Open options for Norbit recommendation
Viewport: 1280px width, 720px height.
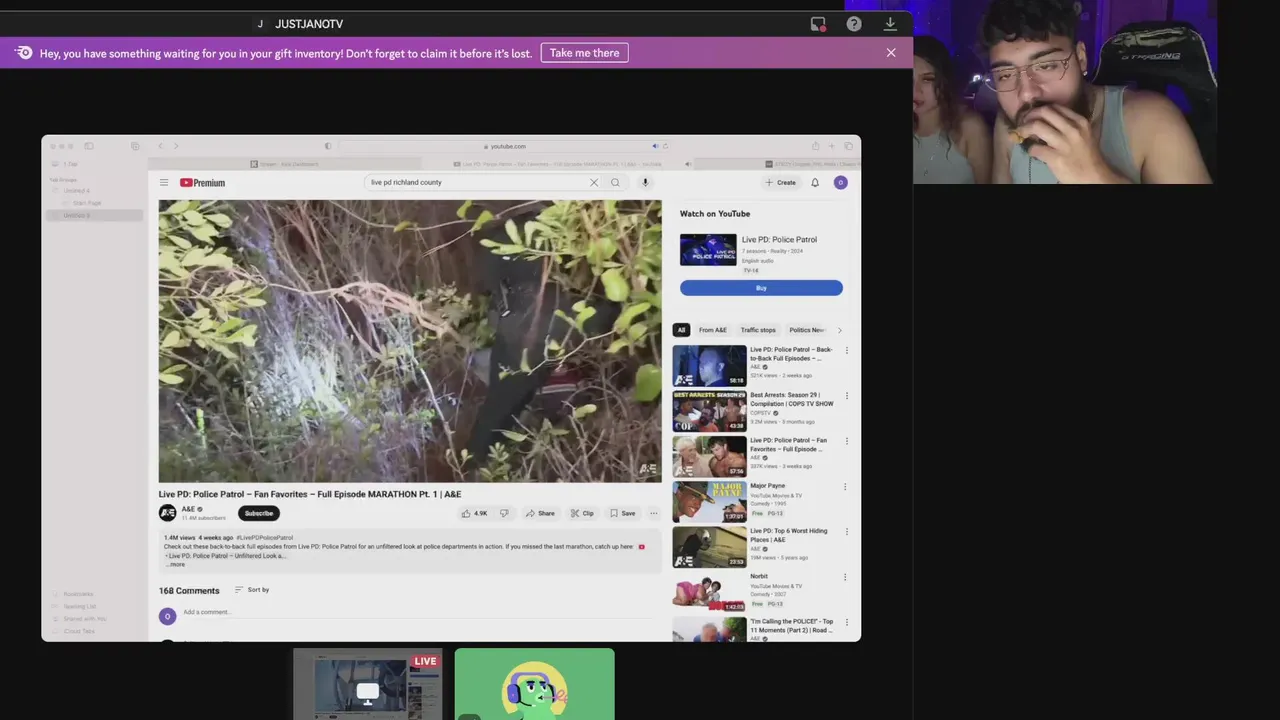pyautogui.click(x=846, y=577)
